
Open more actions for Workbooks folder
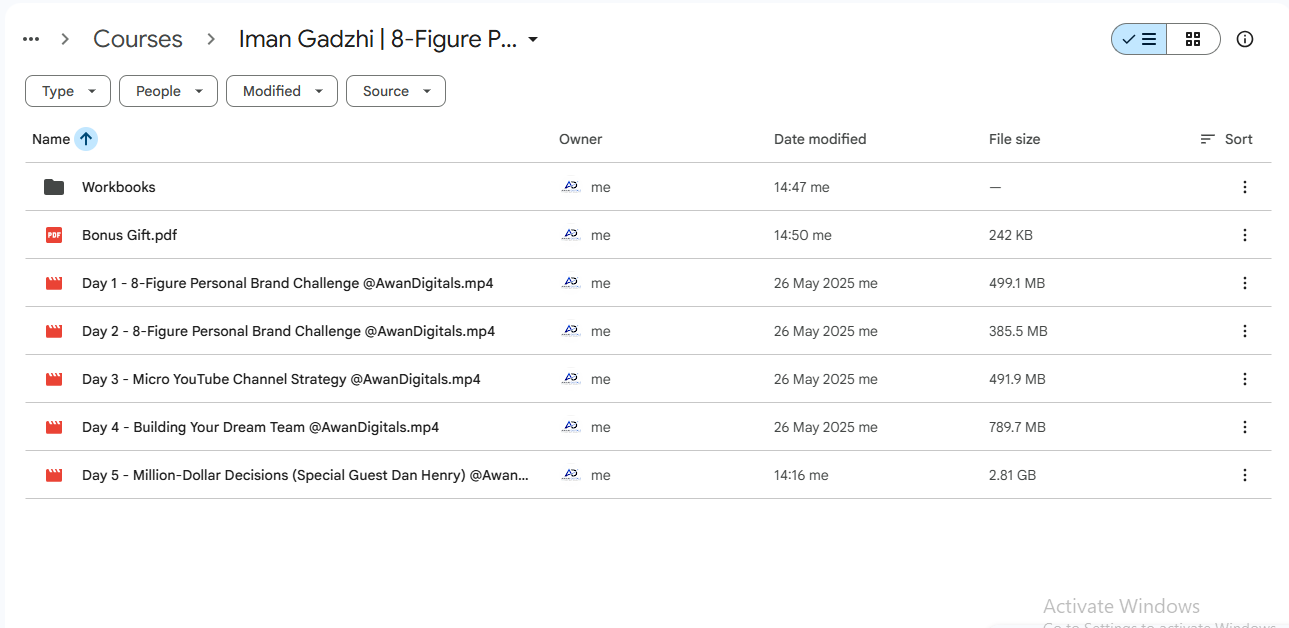tap(1245, 187)
